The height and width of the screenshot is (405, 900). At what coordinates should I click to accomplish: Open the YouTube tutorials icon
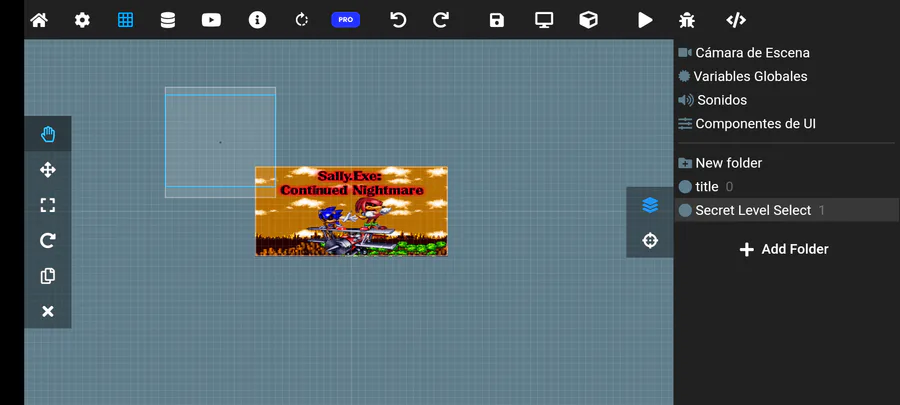(211, 21)
